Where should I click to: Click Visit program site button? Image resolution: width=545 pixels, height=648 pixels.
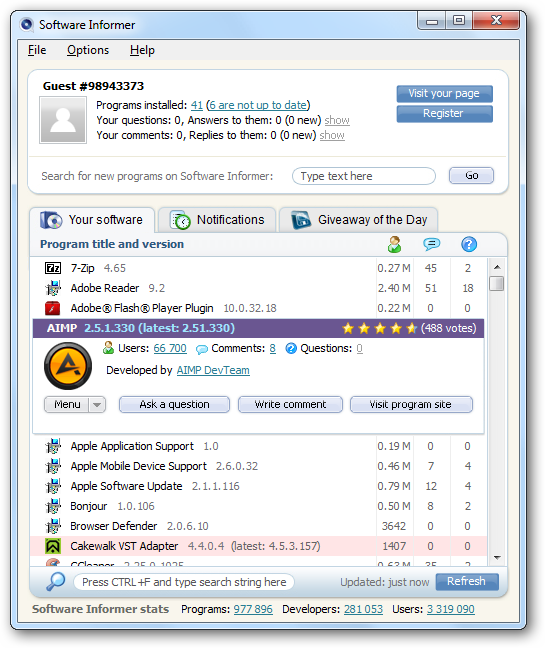(x=411, y=405)
